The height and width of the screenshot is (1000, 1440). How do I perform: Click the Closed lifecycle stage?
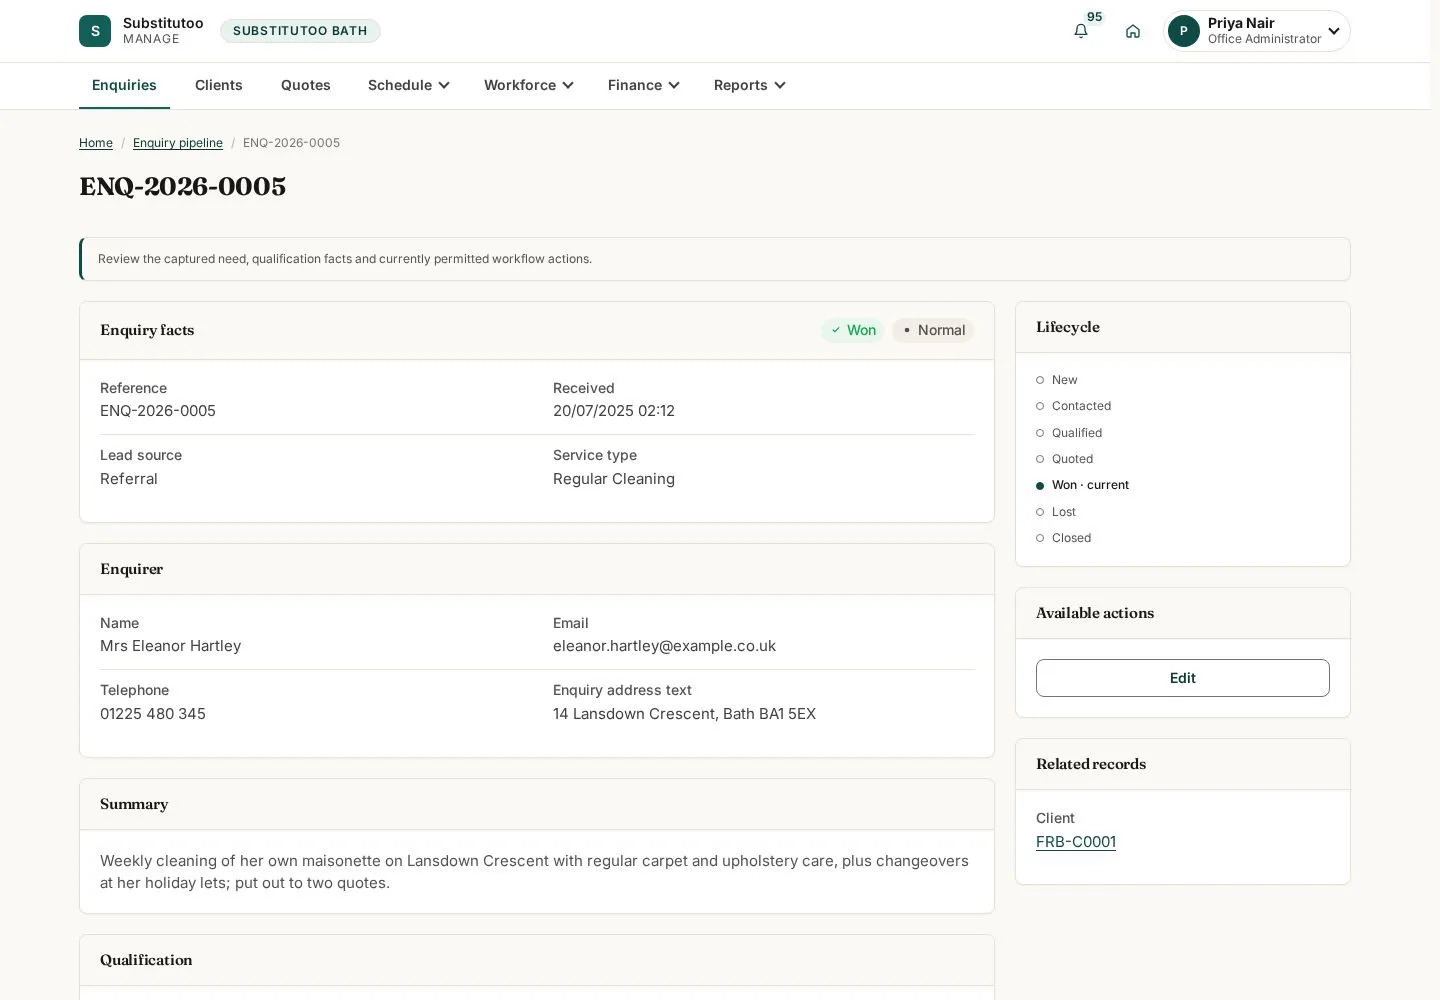pyautogui.click(x=1064, y=538)
